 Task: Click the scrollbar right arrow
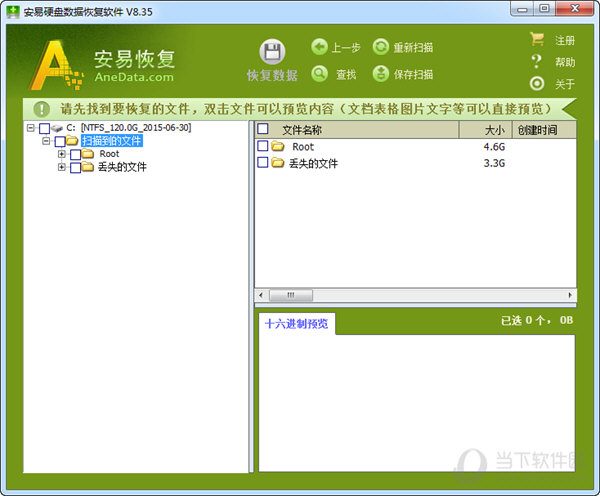(x=570, y=295)
